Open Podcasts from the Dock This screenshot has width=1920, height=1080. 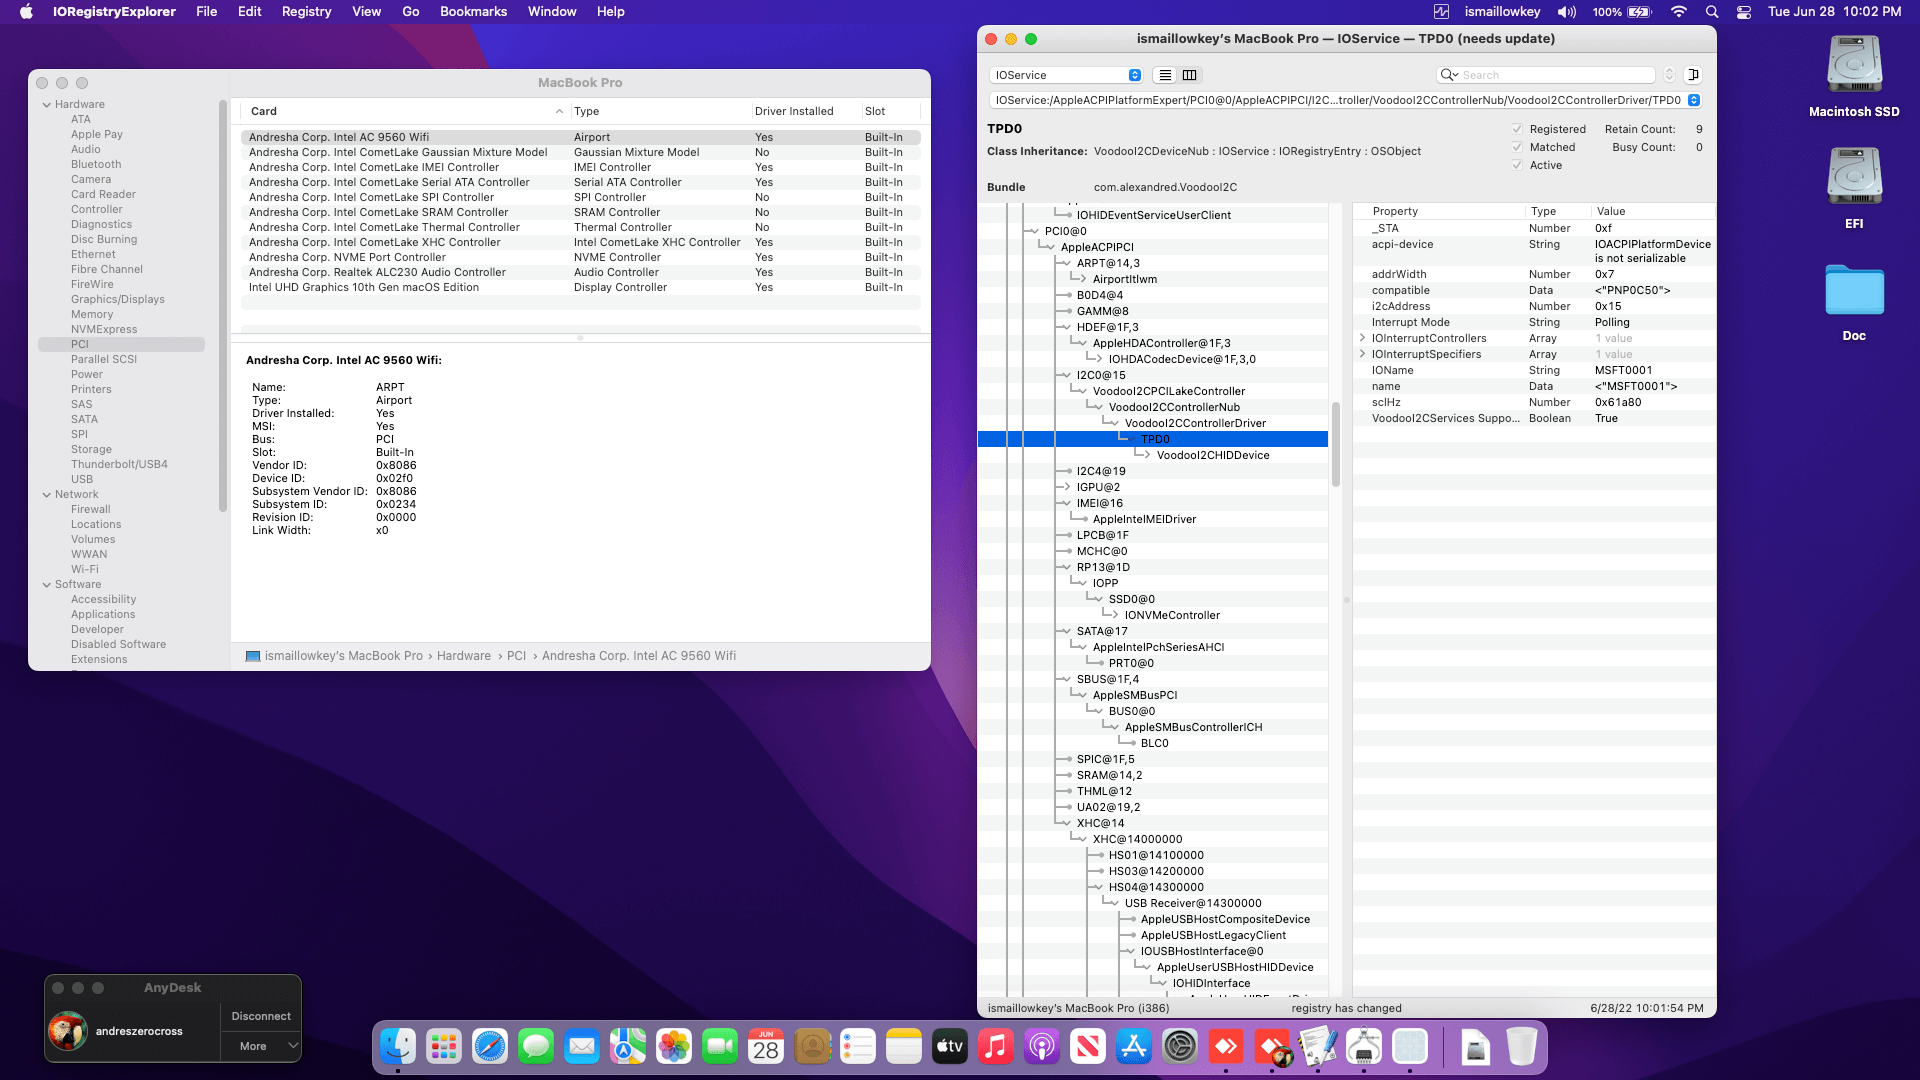tap(1042, 1047)
